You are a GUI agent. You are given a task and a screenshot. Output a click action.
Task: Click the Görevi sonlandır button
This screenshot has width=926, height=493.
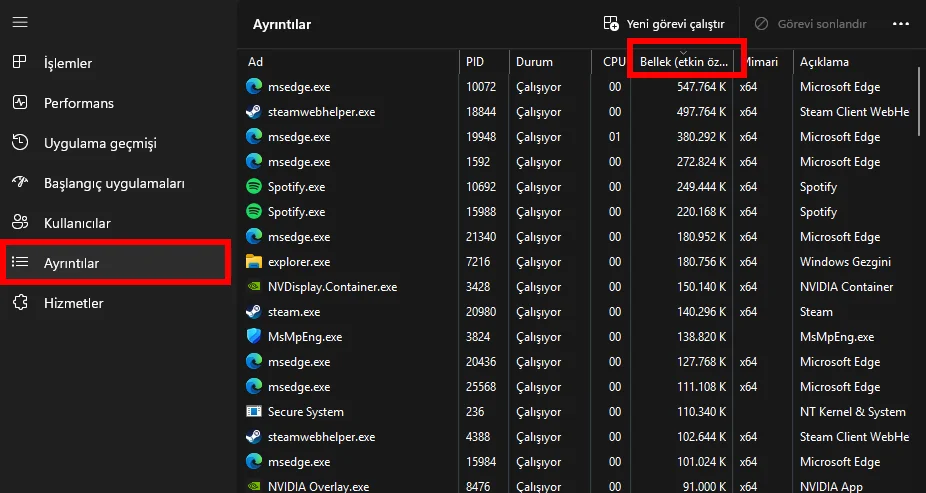point(811,24)
